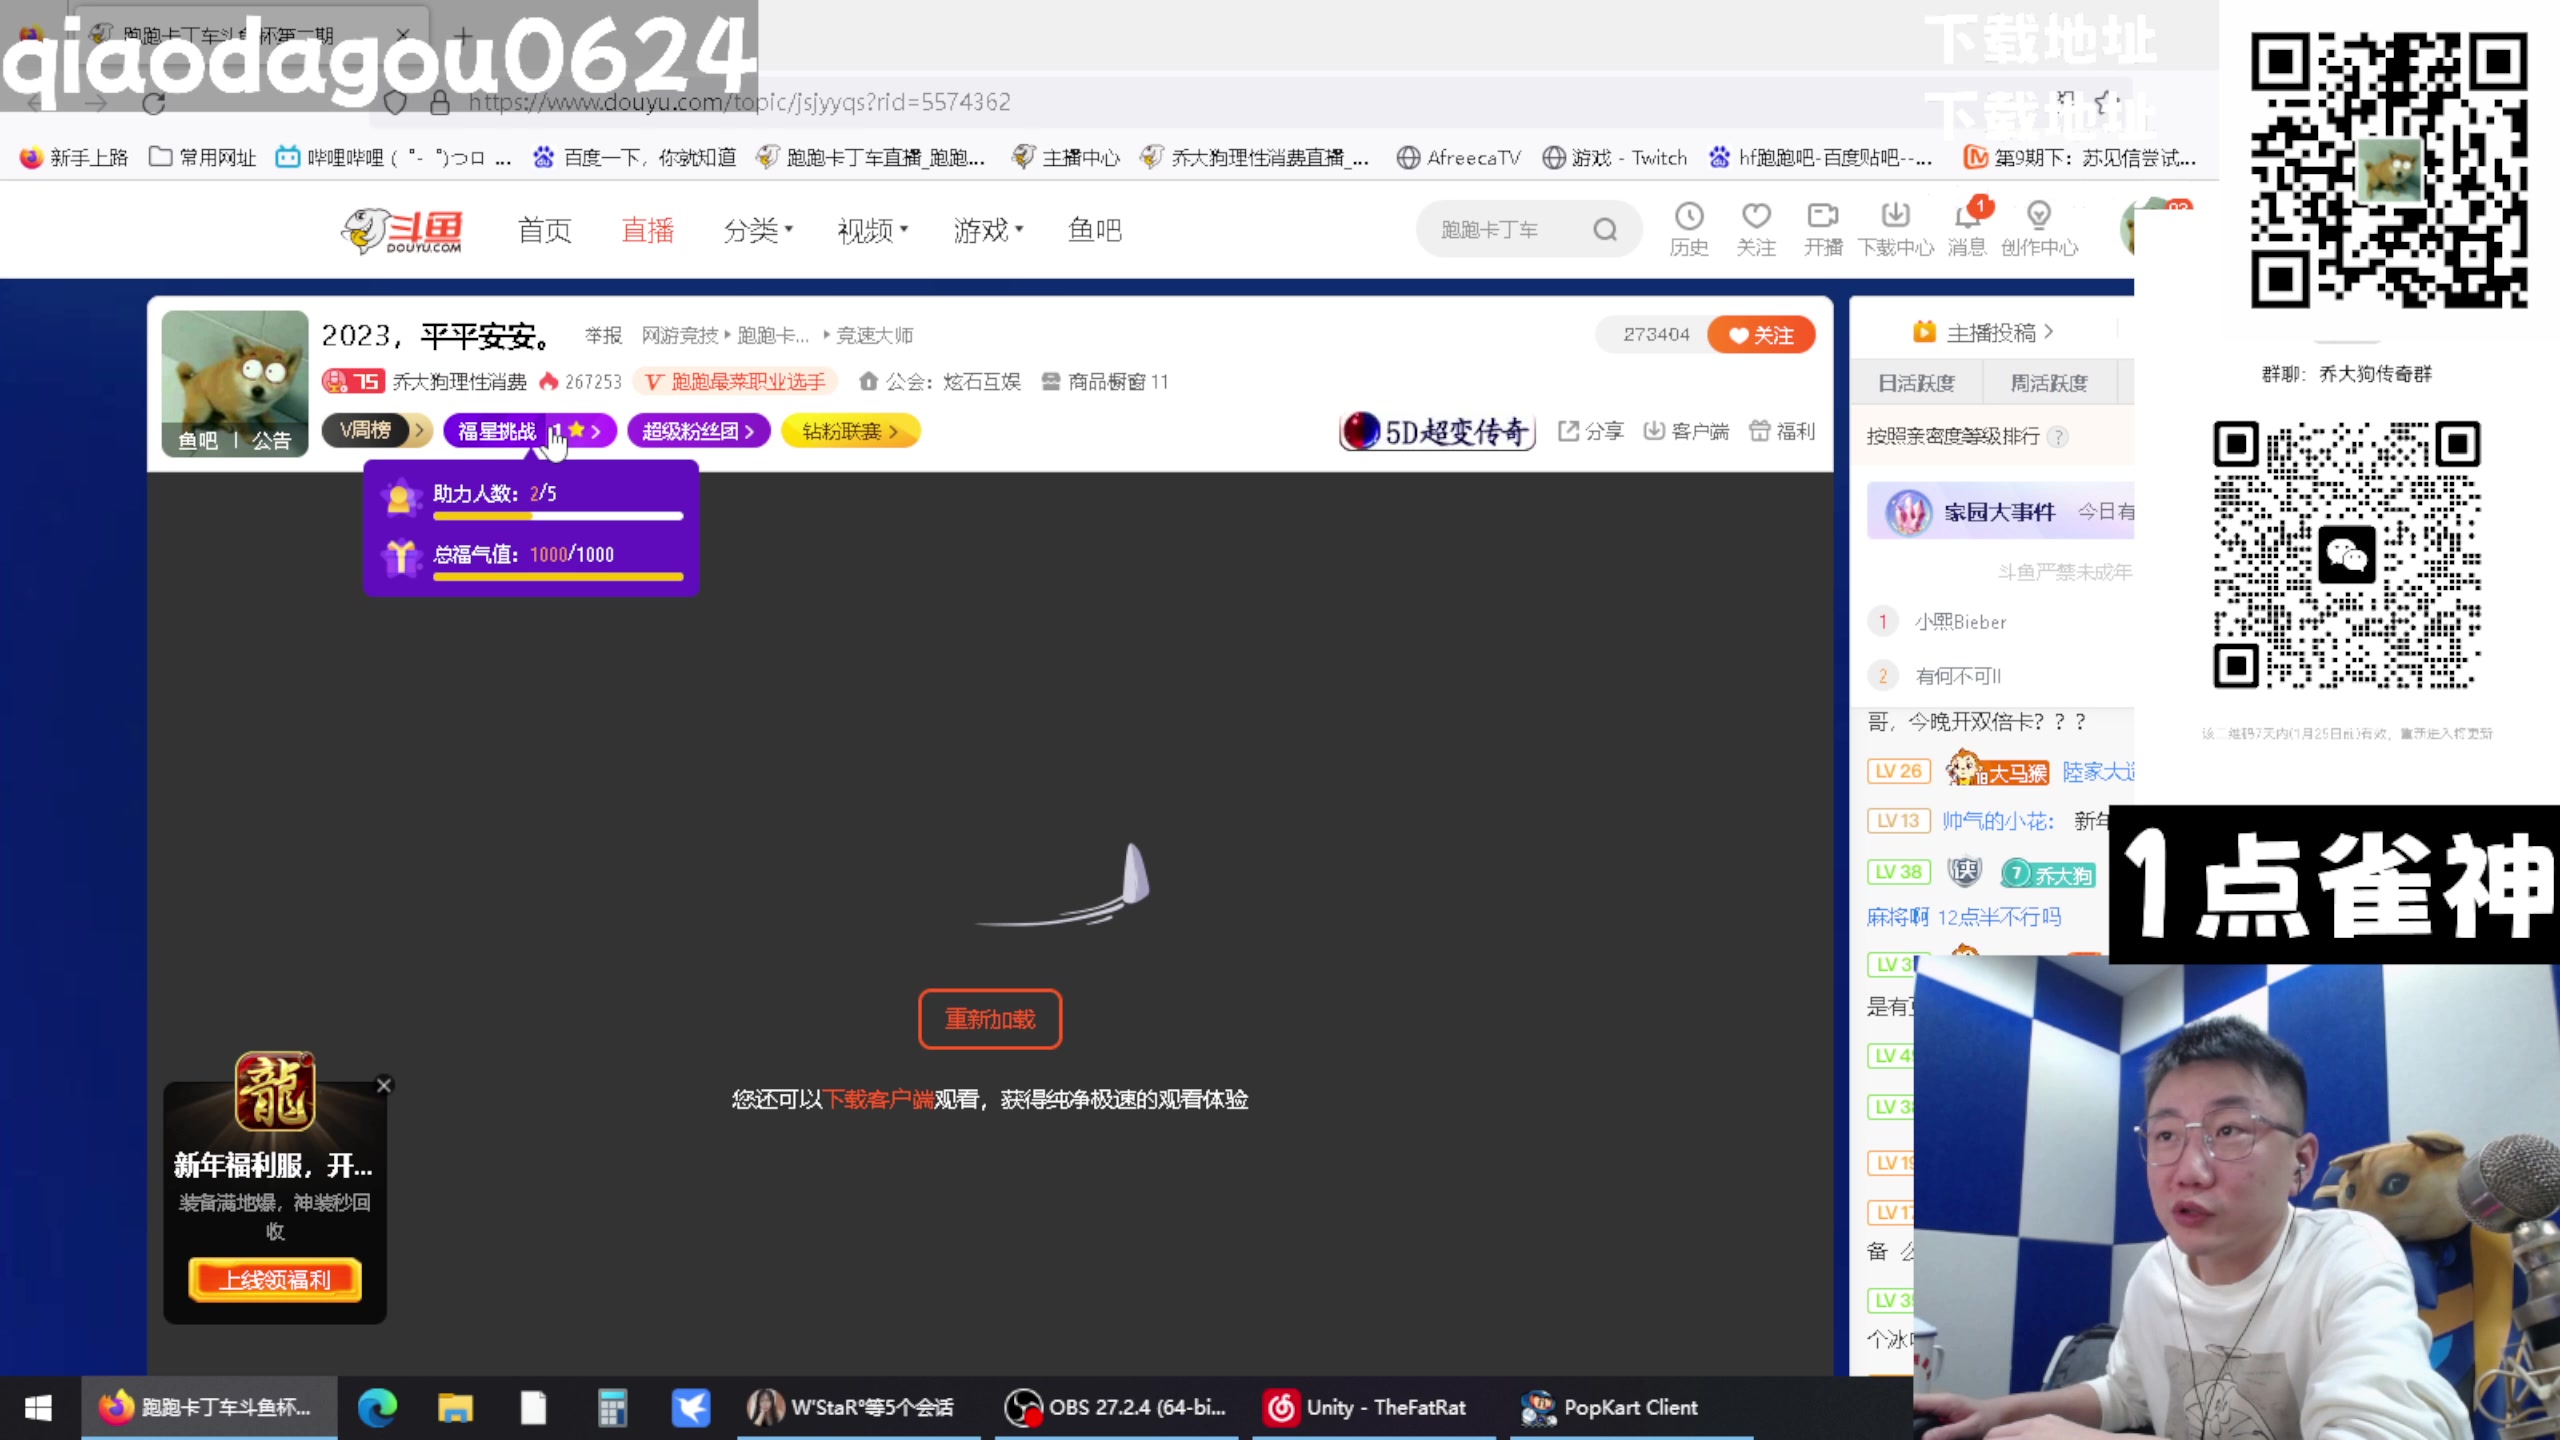Switch to the 日活跃度 tab
Viewport: 2560px width, 1440px height.
coord(1916,383)
